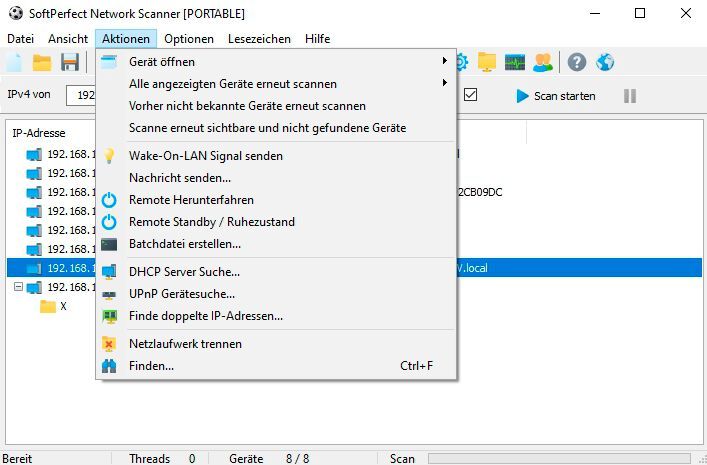Open the Datei menu
This screenshot has height=465, width=707.
[x=20, y=39]
